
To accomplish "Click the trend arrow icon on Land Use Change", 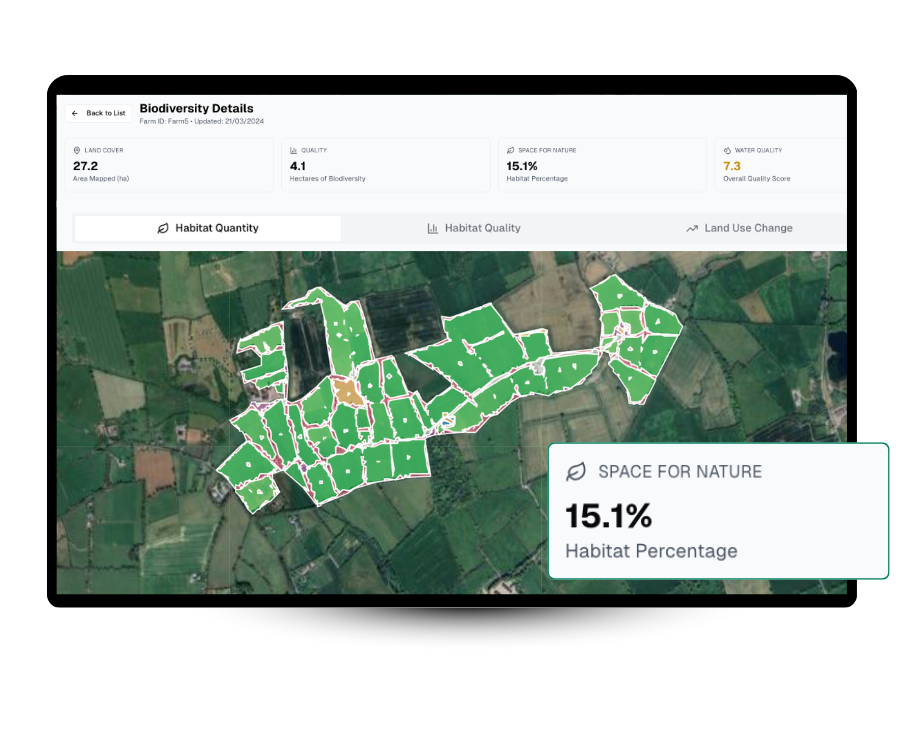I will coord(692,228).
